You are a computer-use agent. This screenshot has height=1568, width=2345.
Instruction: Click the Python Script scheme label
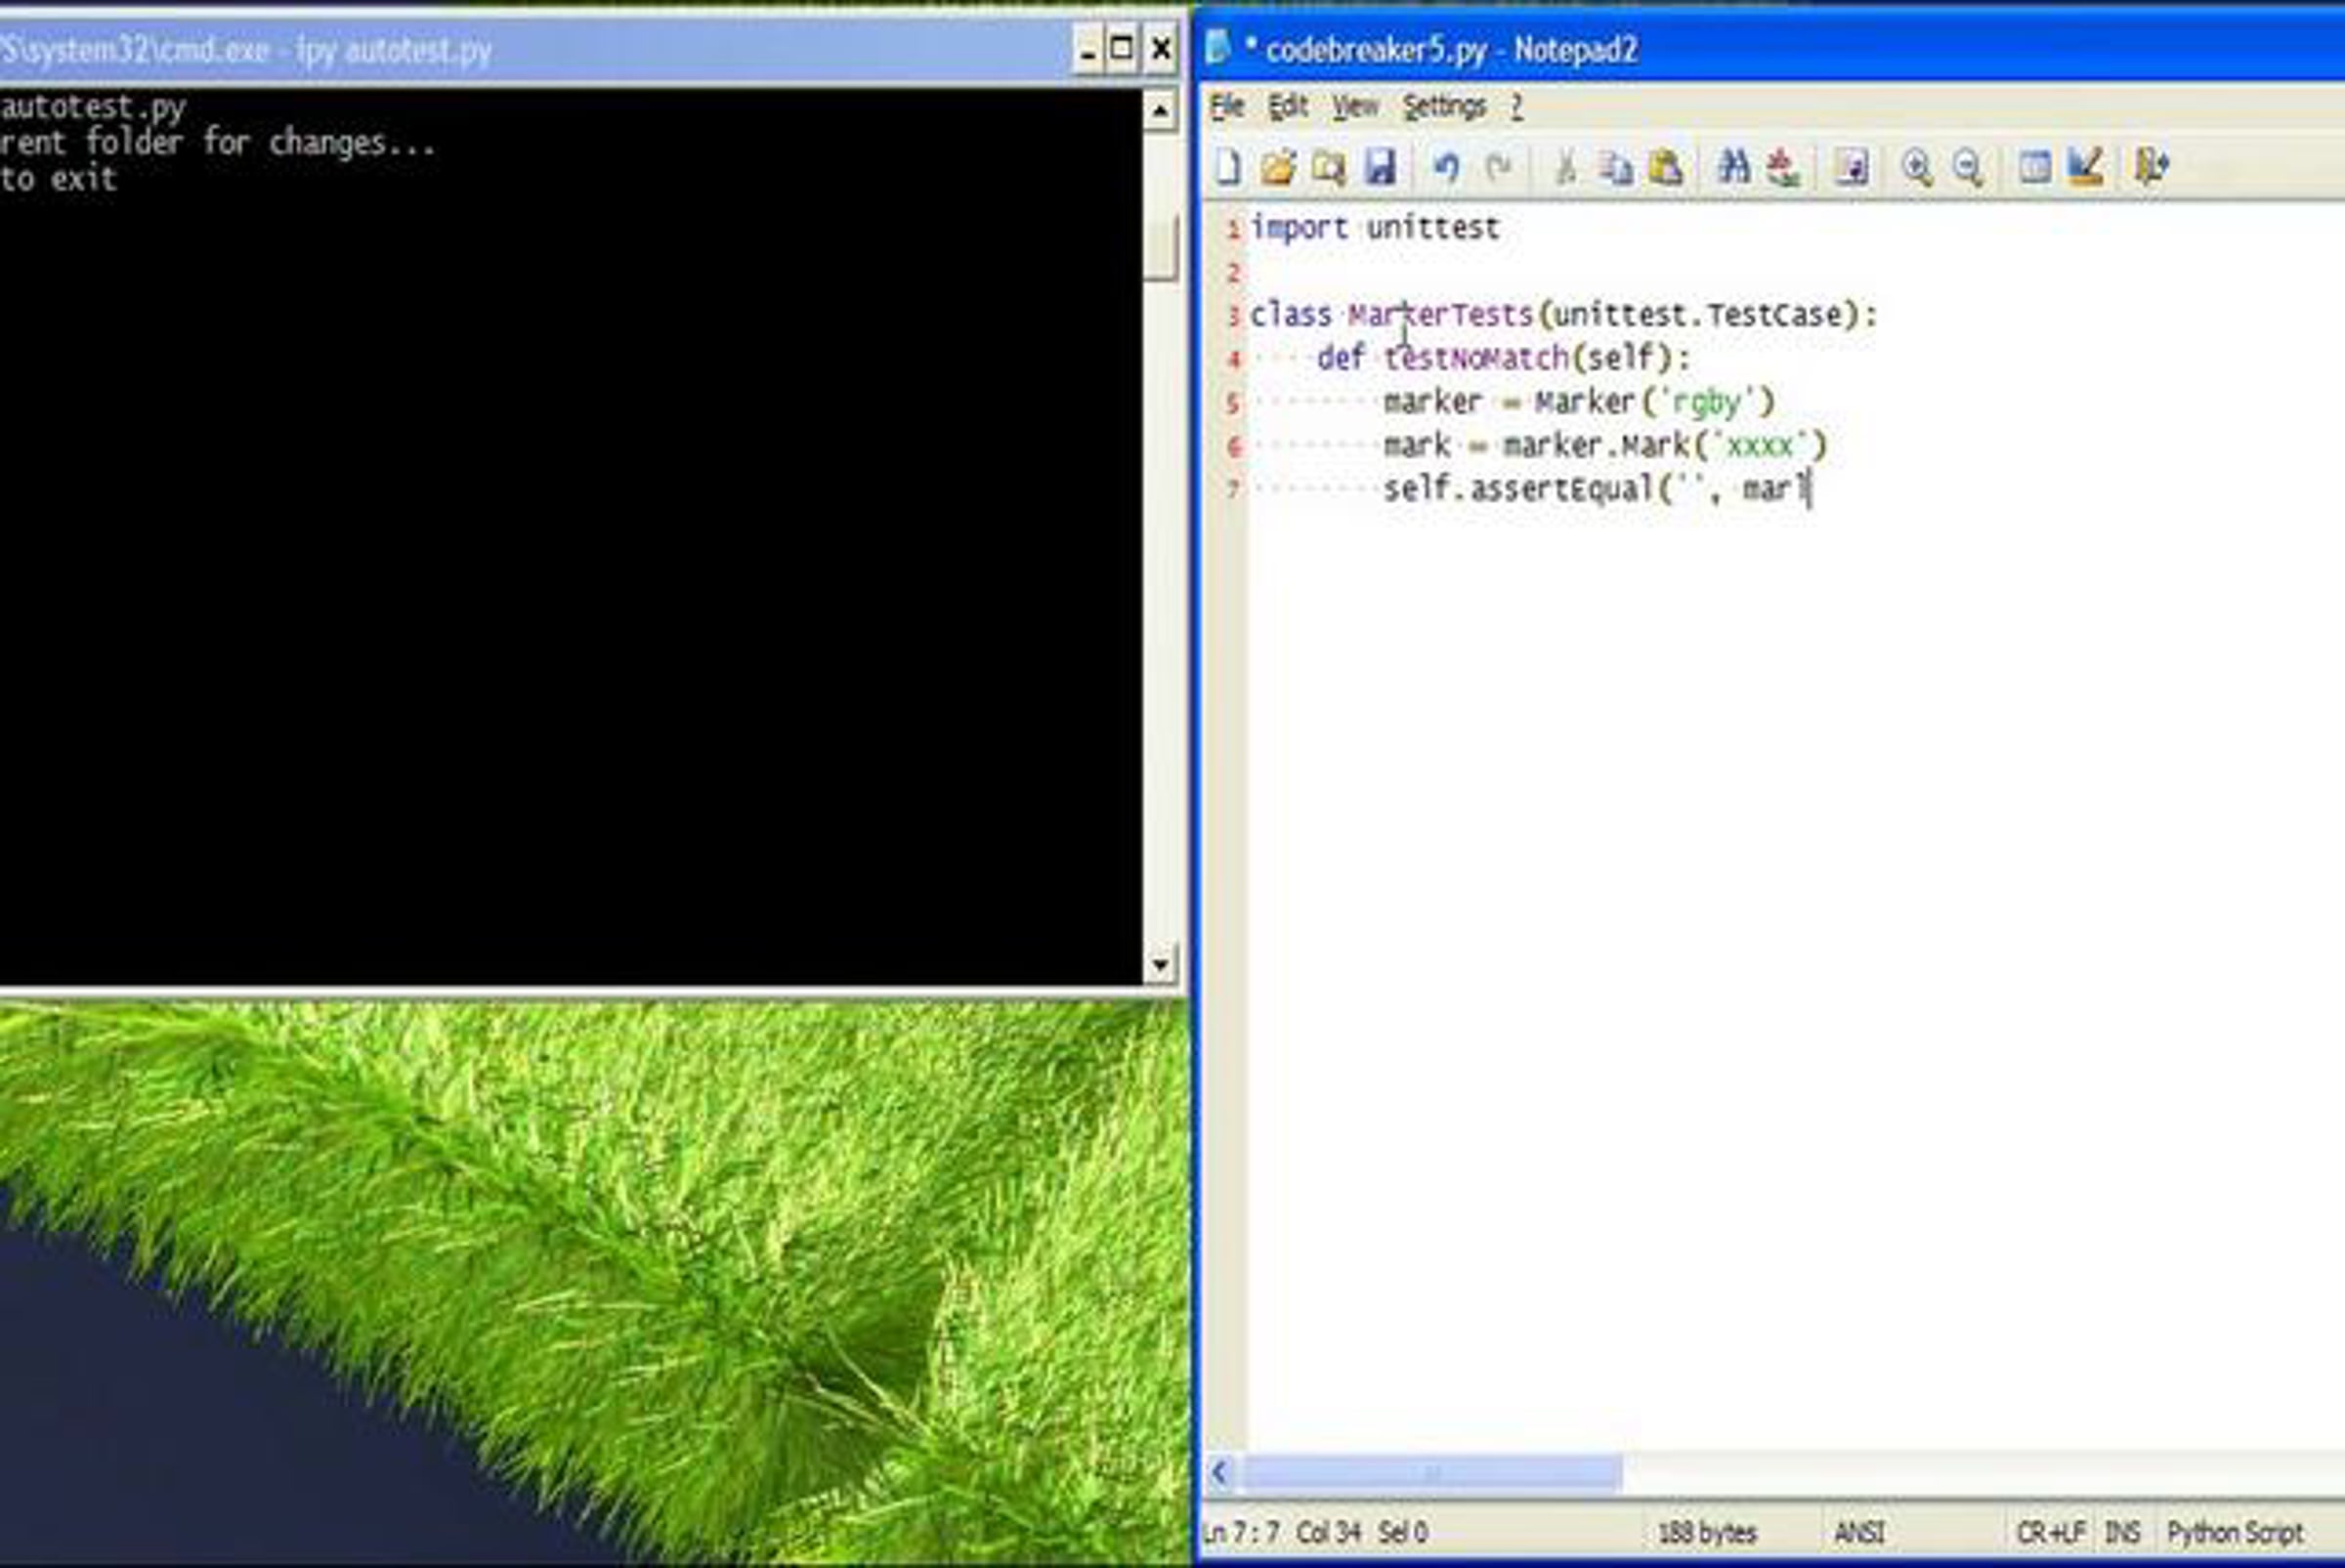[2234, 1532]
